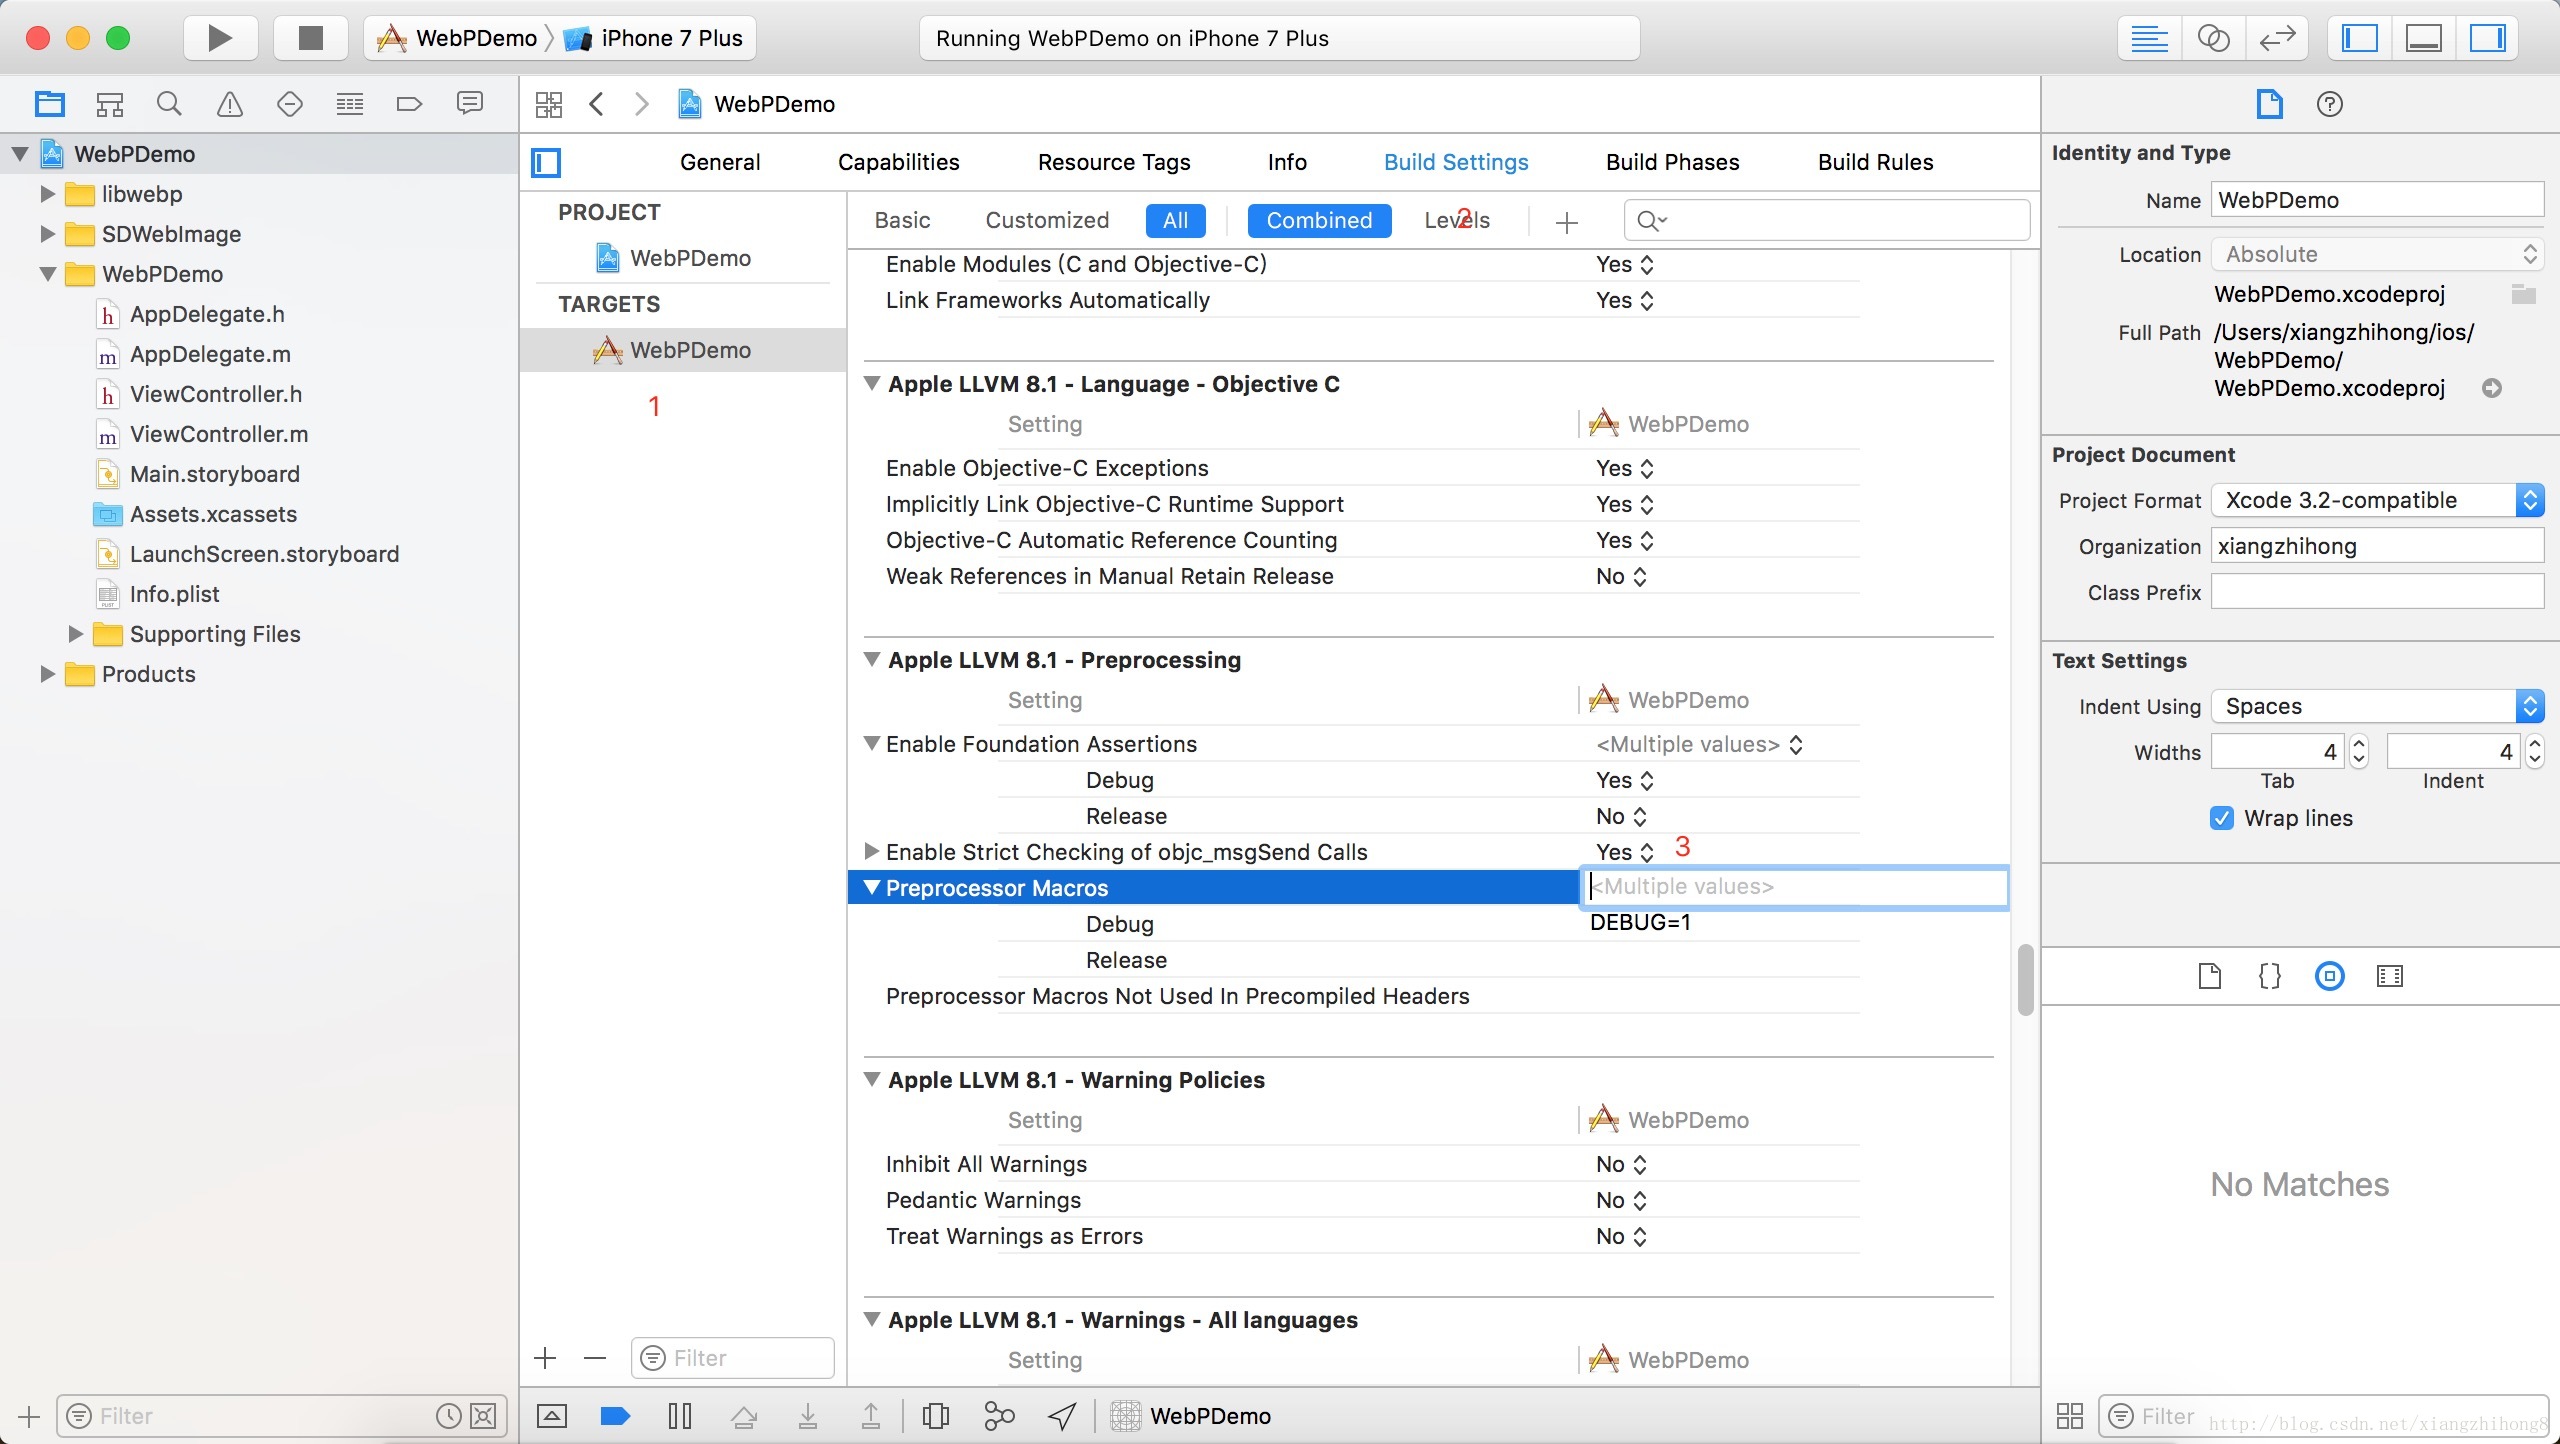Toggle the Wrap lines checkbox
This screenshot has width=2560, height=1444.
pos(2222,818)
